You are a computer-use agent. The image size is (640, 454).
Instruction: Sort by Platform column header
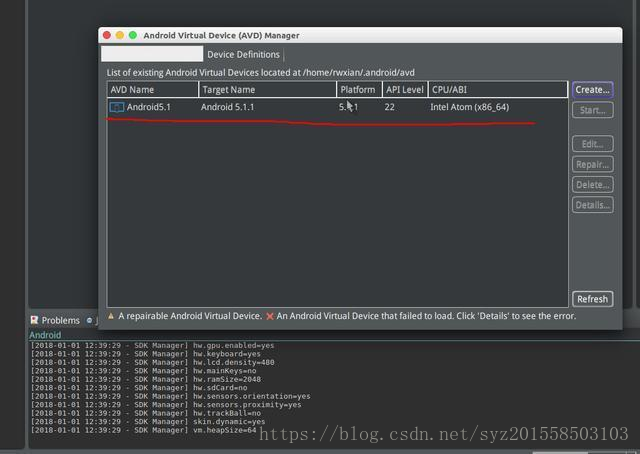point(360,90)
